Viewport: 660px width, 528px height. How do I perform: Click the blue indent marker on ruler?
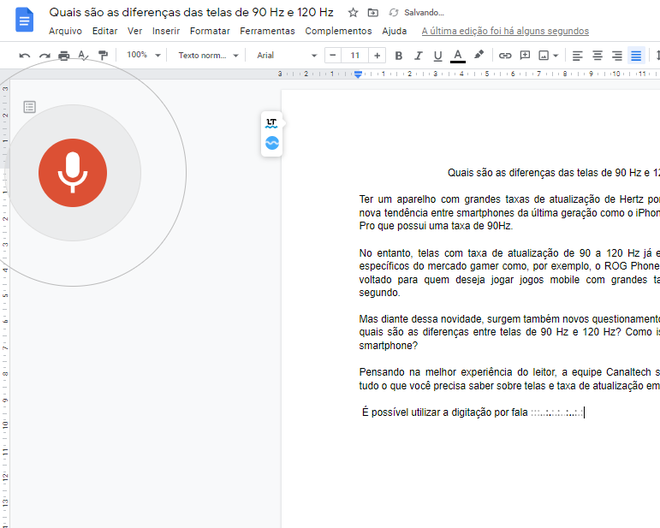[x=358, y=75]
